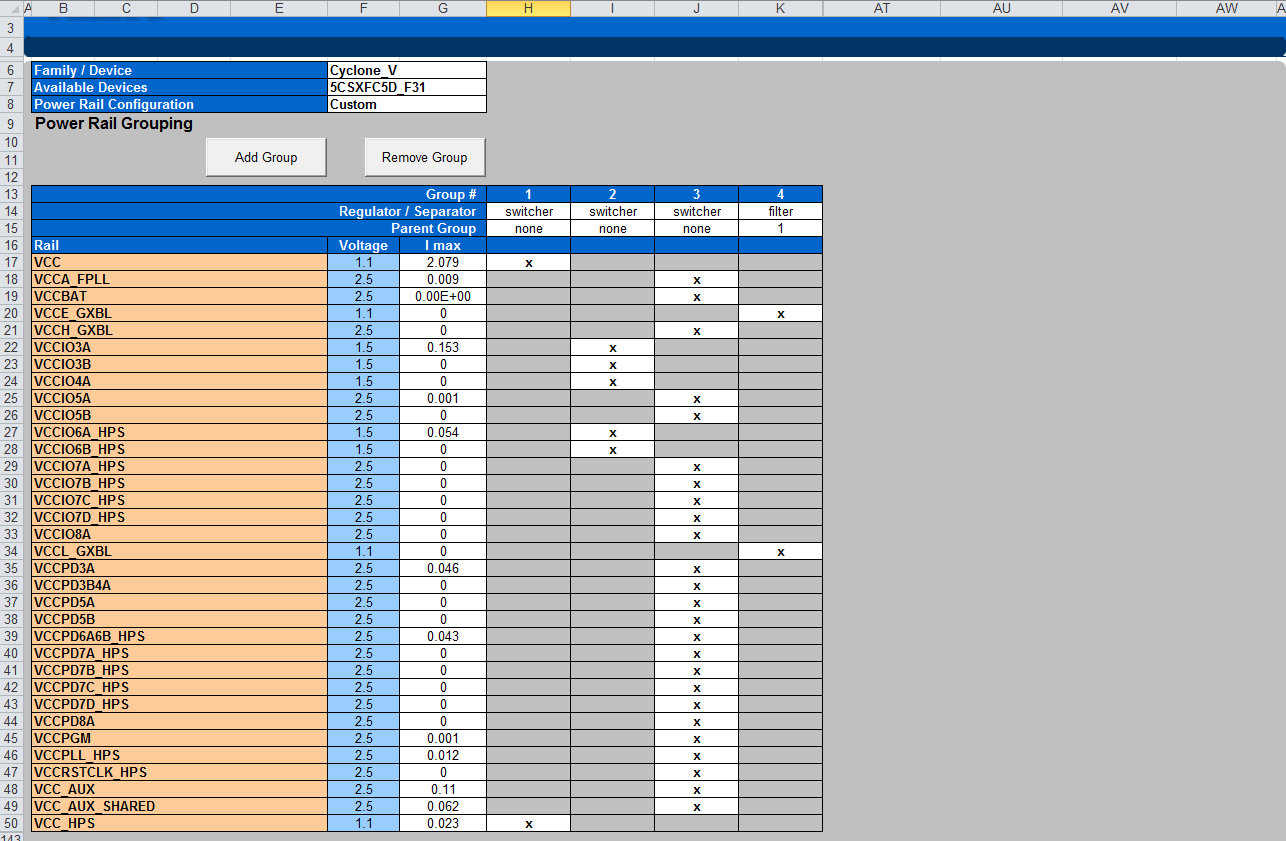Select the Family / Device value Cyclone_V
The height and width of the screenshot is (841, 1286).
point(406,70)
